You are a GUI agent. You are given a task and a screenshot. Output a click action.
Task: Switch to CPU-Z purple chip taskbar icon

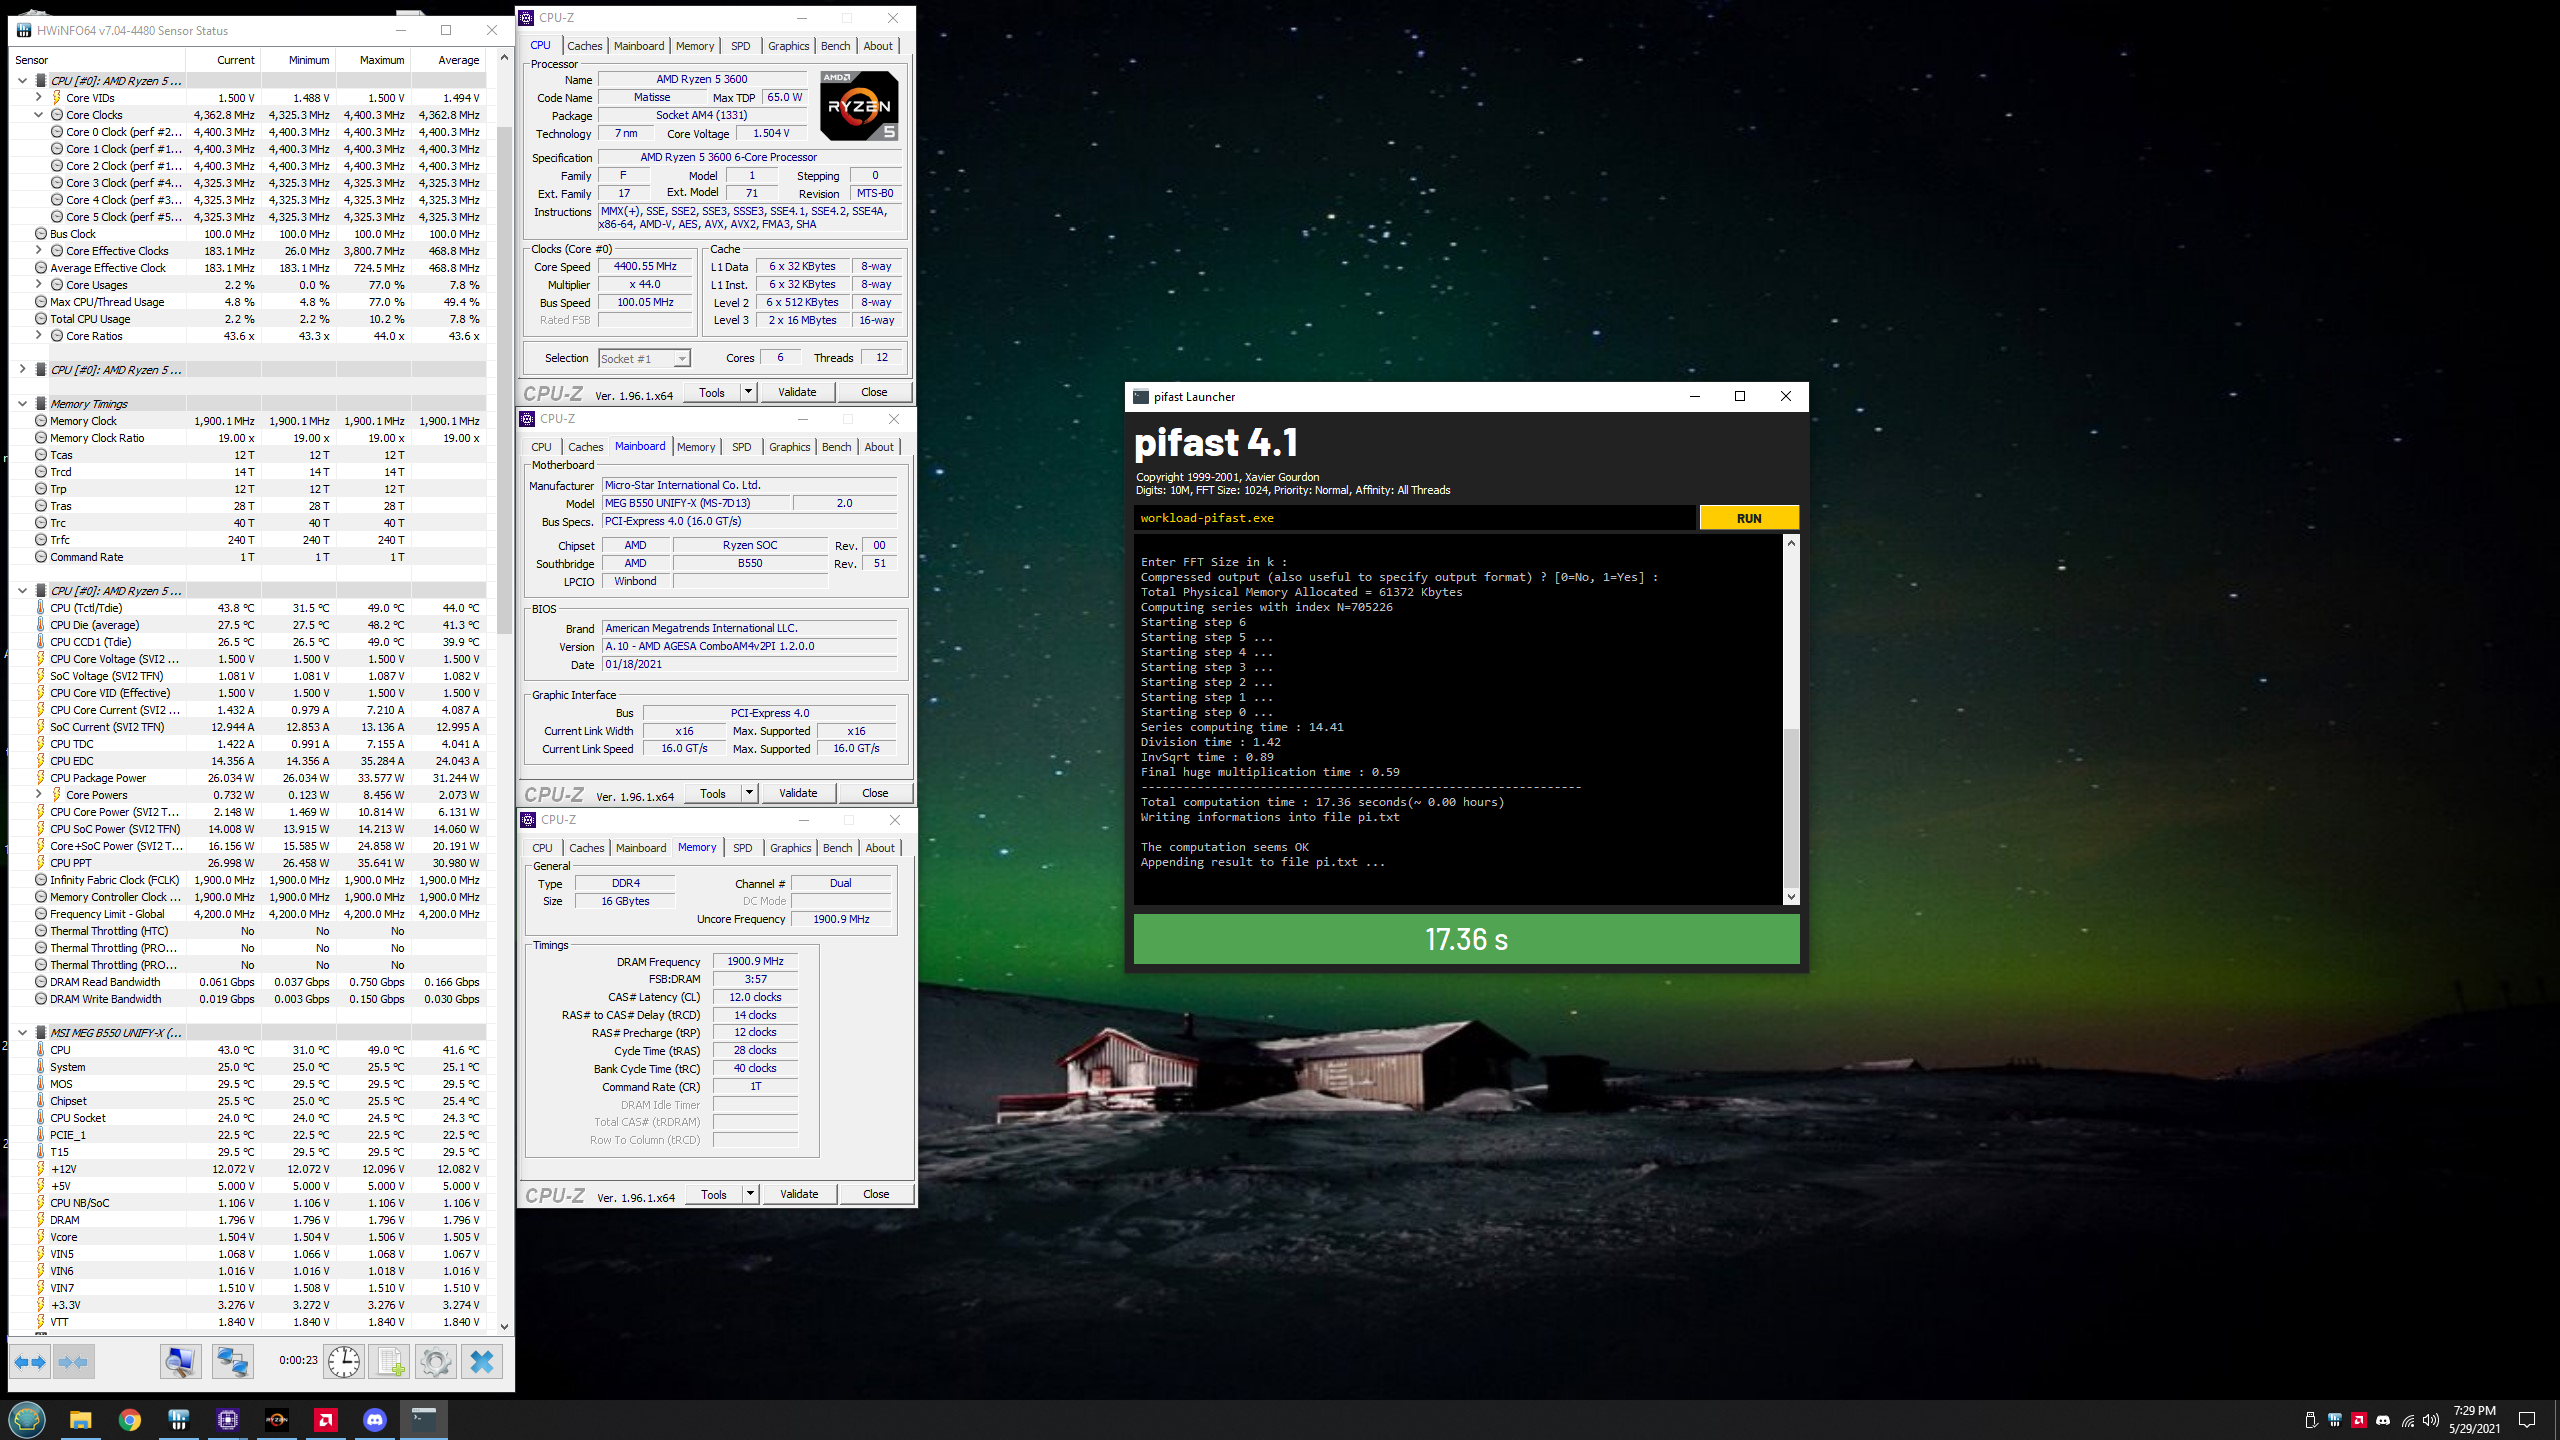228,1420
